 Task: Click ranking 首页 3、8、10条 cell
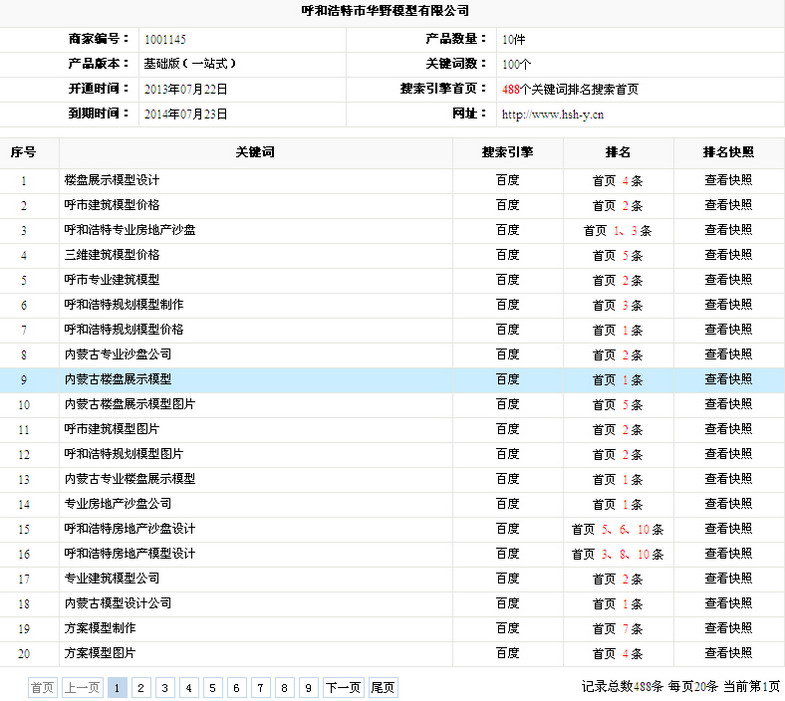(618, 555)
